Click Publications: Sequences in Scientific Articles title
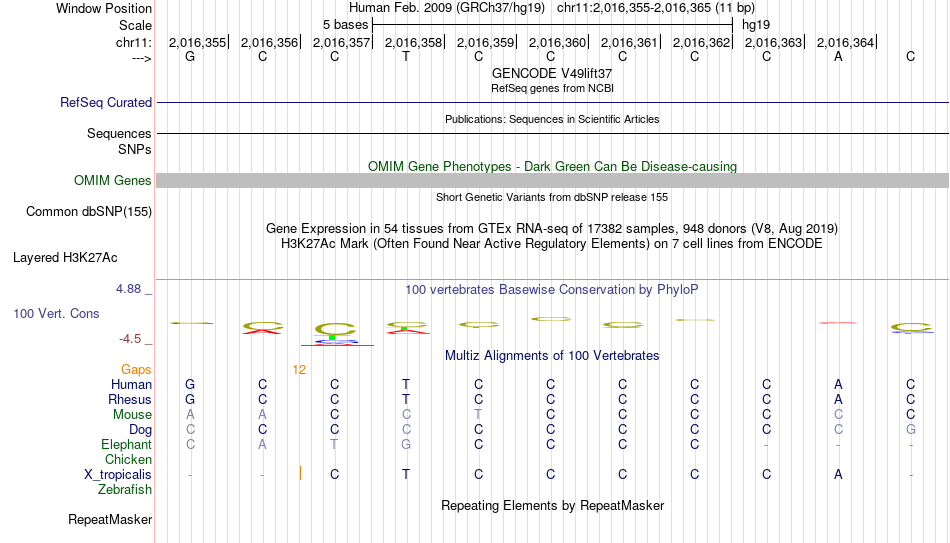Viewport: 950px width, 543px height. tap(552, 119)
